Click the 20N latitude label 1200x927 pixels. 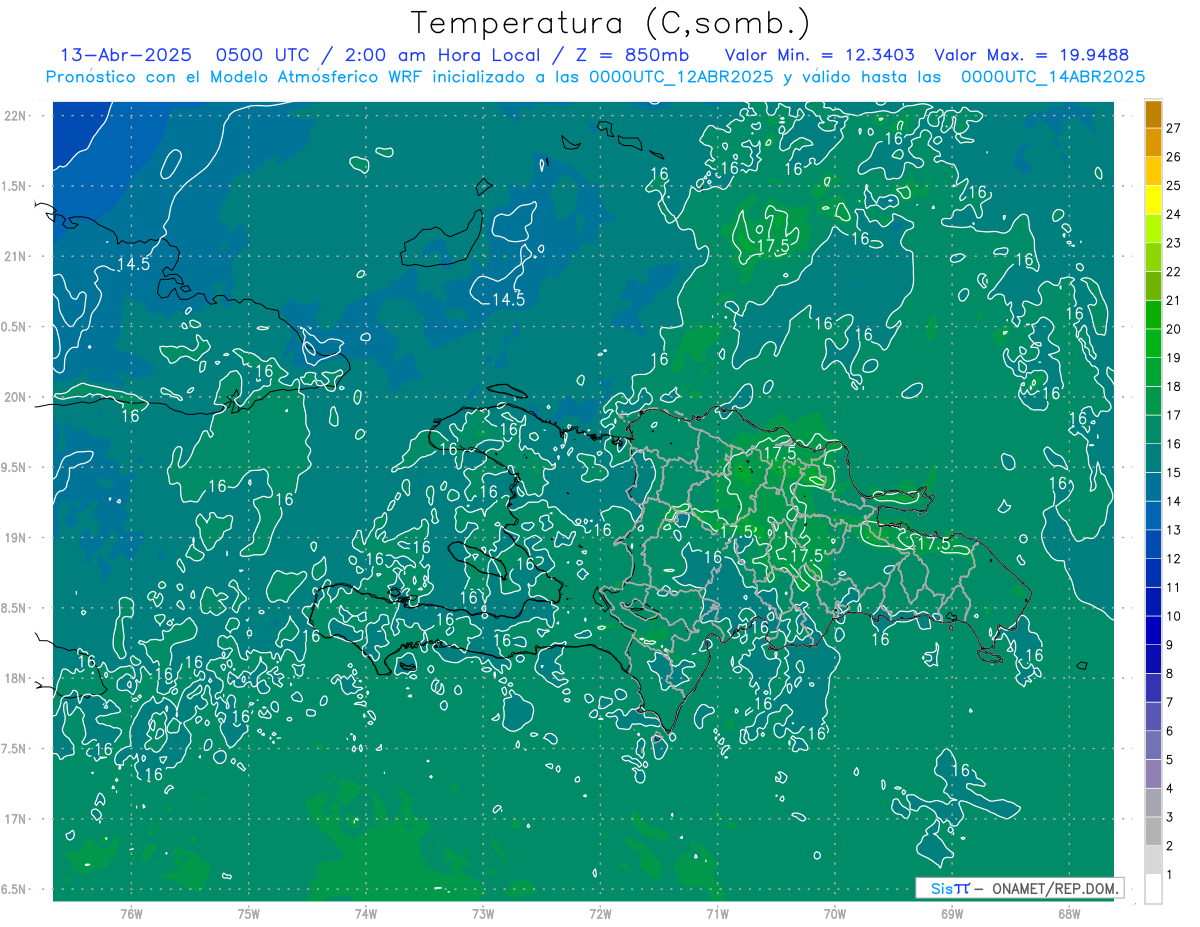[x=17, y=397]
